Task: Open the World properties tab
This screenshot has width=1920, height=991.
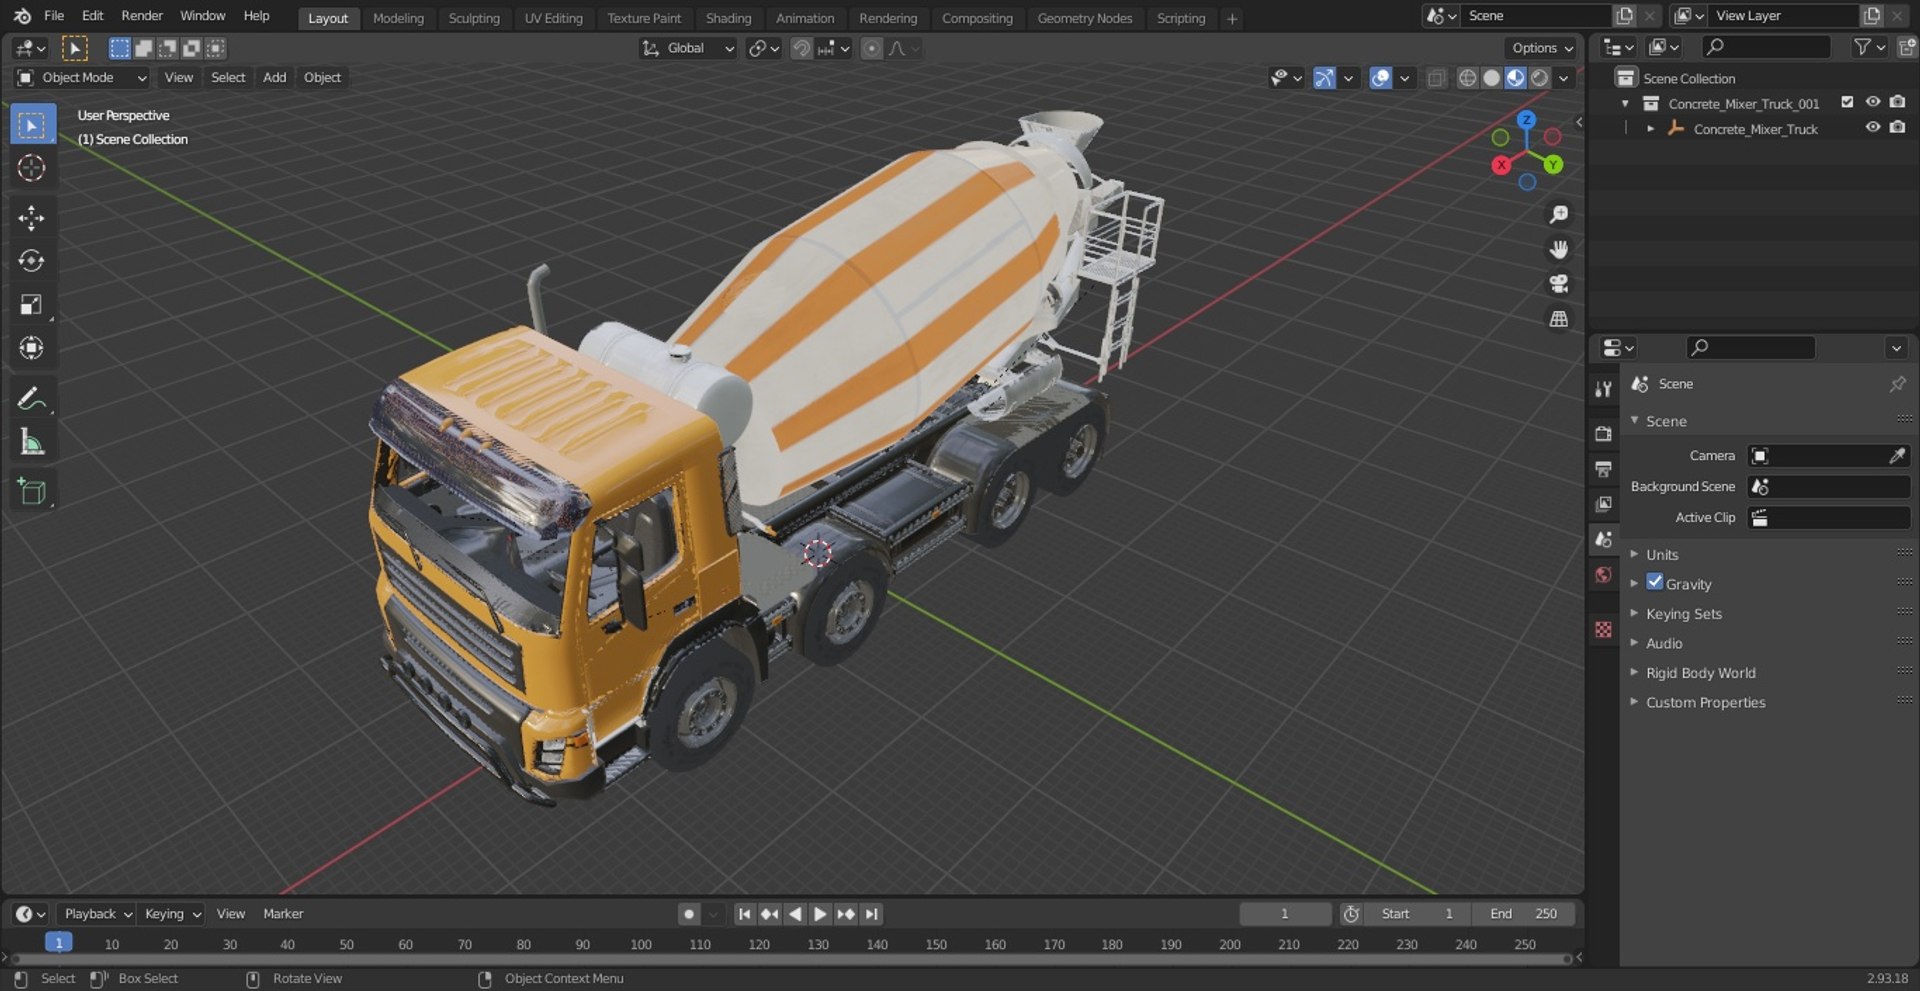Action: coord(1604,575)
